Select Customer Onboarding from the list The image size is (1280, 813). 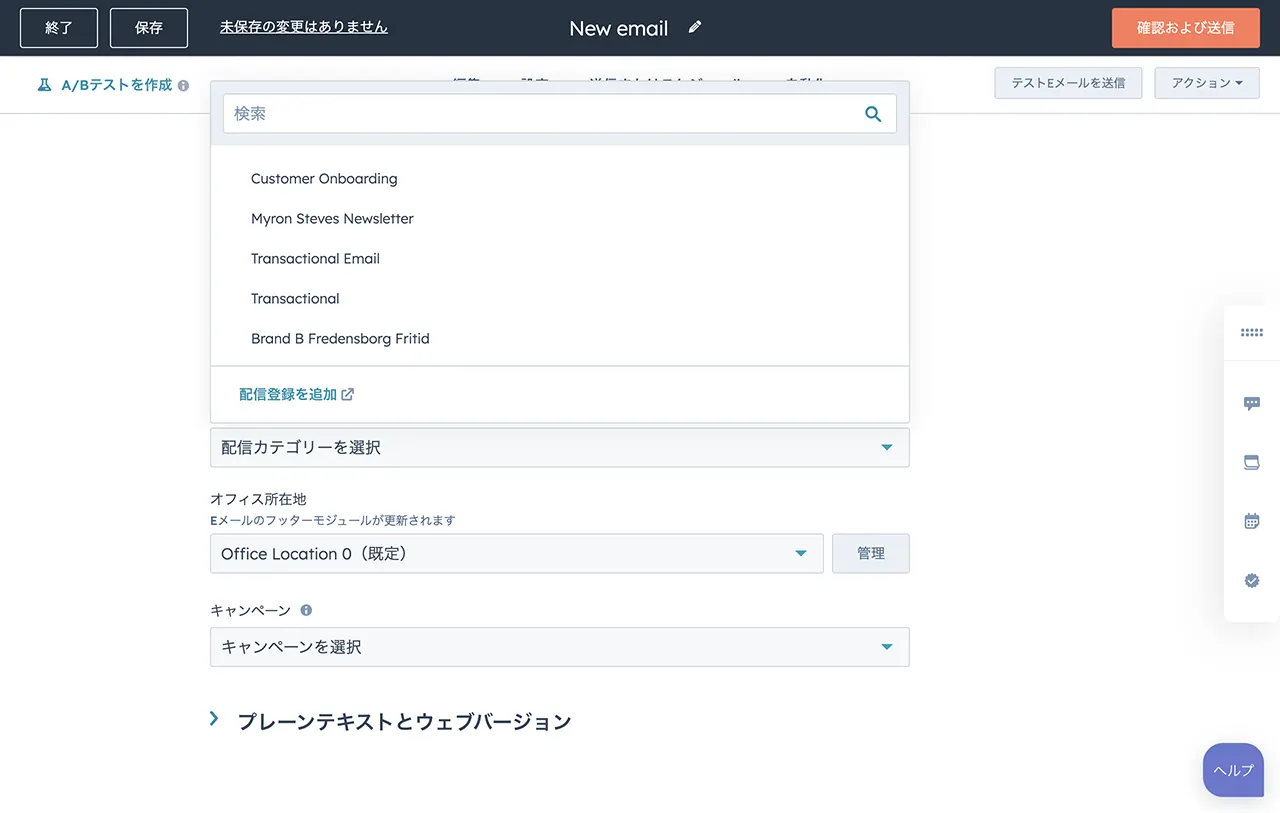point(324,179)
